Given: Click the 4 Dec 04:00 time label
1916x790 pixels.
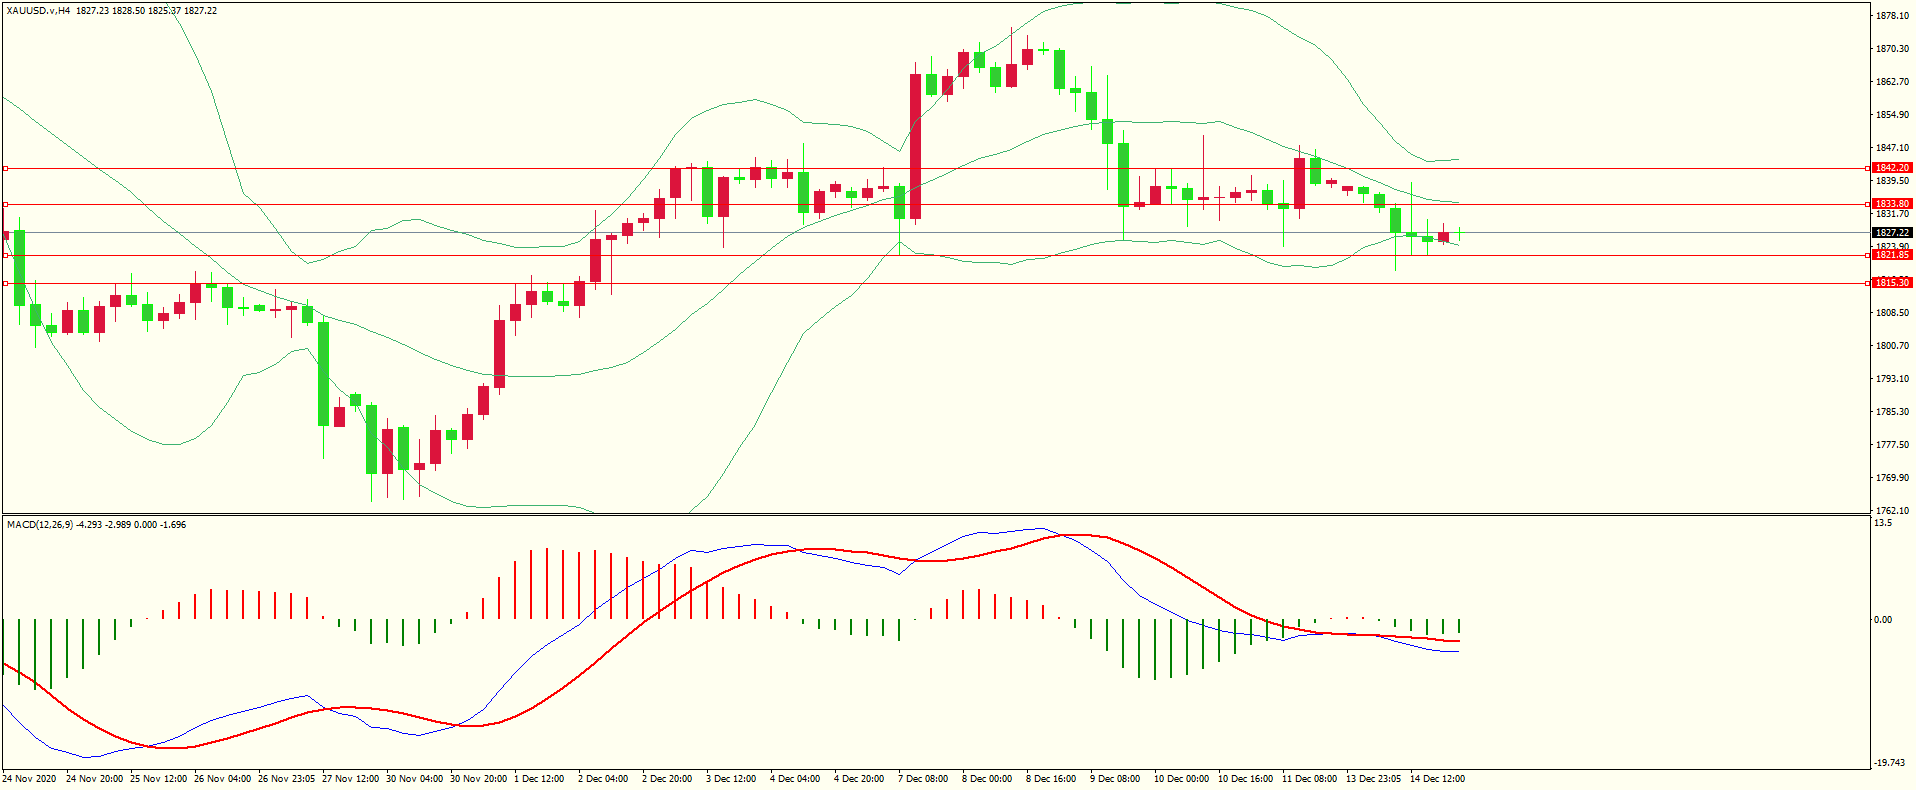Looking at the screenshot, I should [x=795, y=779].
